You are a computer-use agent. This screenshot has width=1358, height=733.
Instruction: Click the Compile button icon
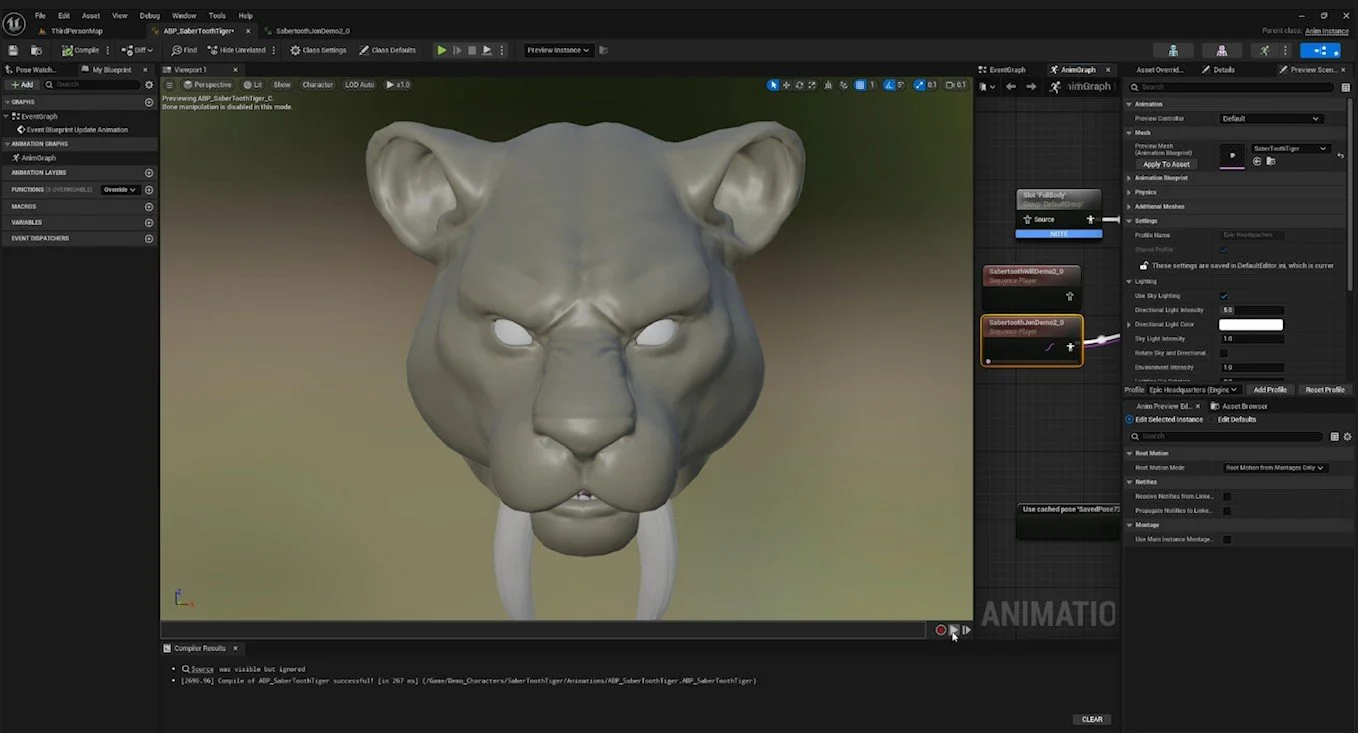(x=67, y=50)
